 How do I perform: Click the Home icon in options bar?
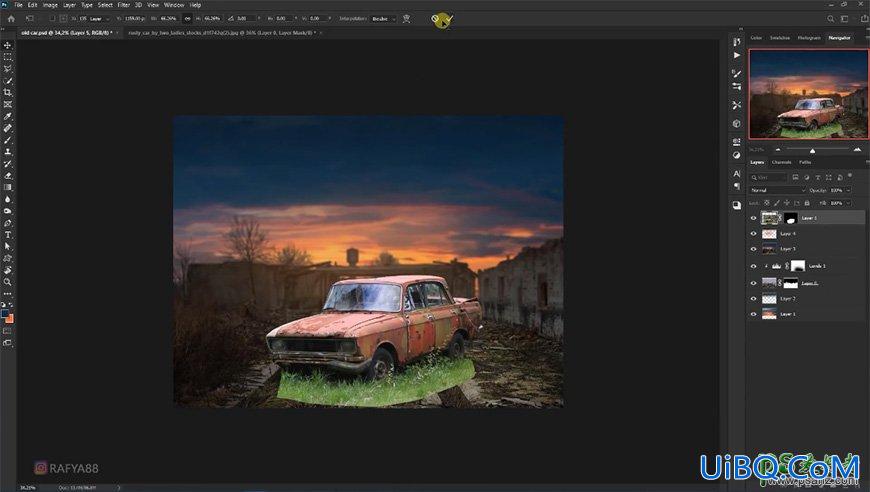point(11,19)
